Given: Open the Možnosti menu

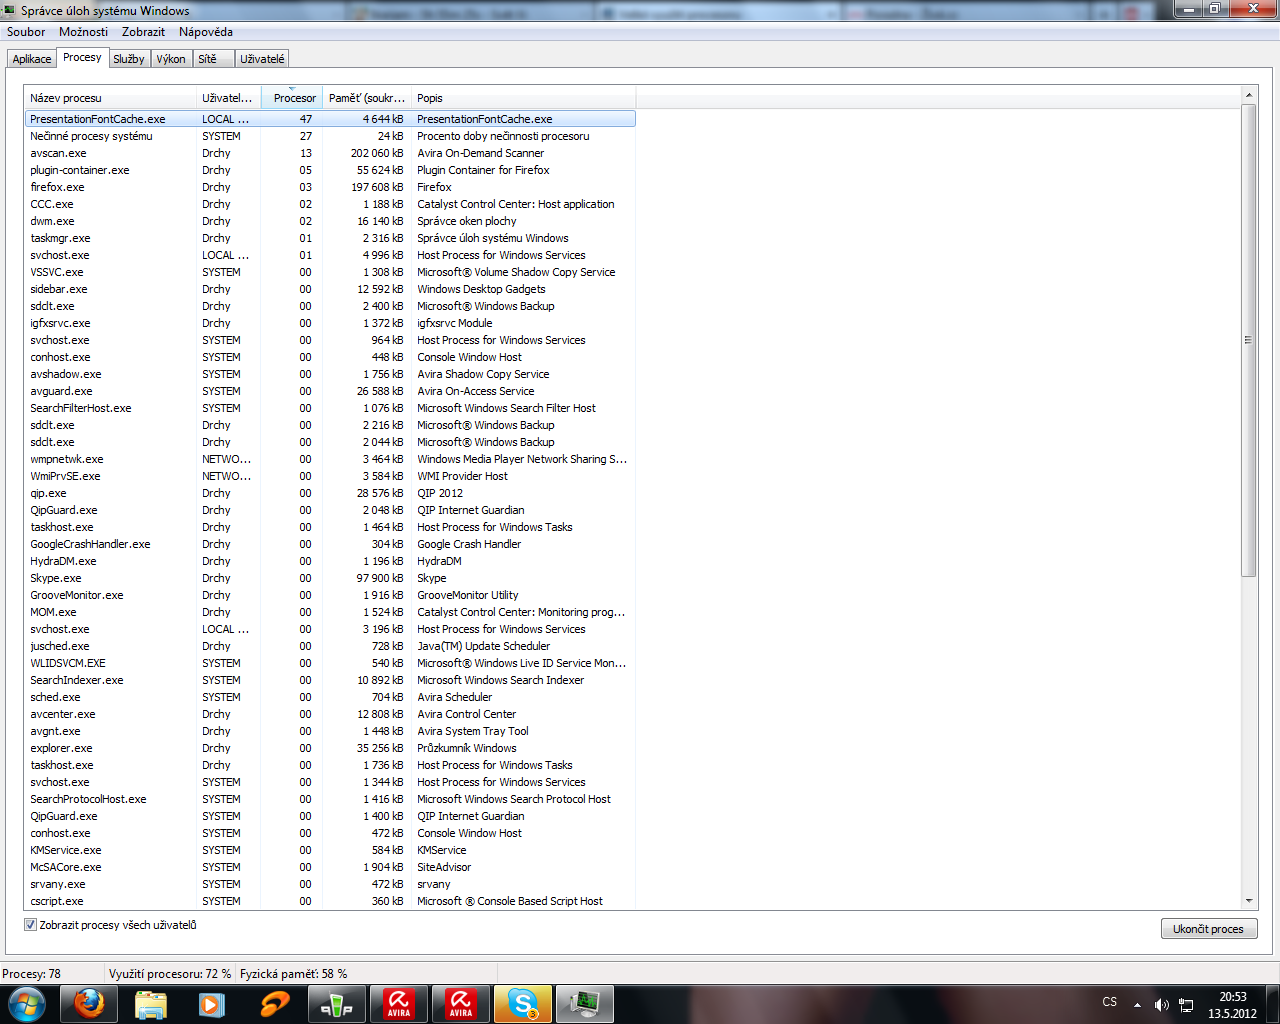Looking at the screenshot, I should [x=83, y=32].
